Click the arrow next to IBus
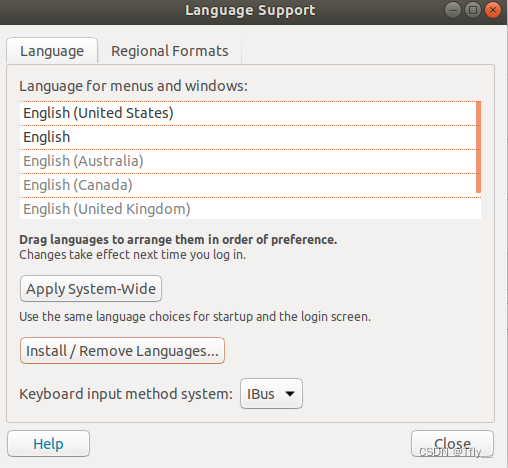This screenshot has height=468, width=508. 290,394
